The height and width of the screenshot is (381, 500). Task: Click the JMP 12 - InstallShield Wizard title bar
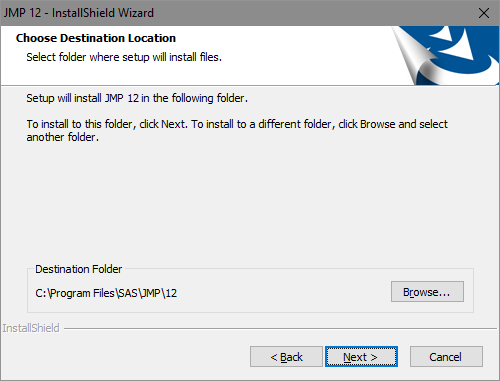coord(233,13)
